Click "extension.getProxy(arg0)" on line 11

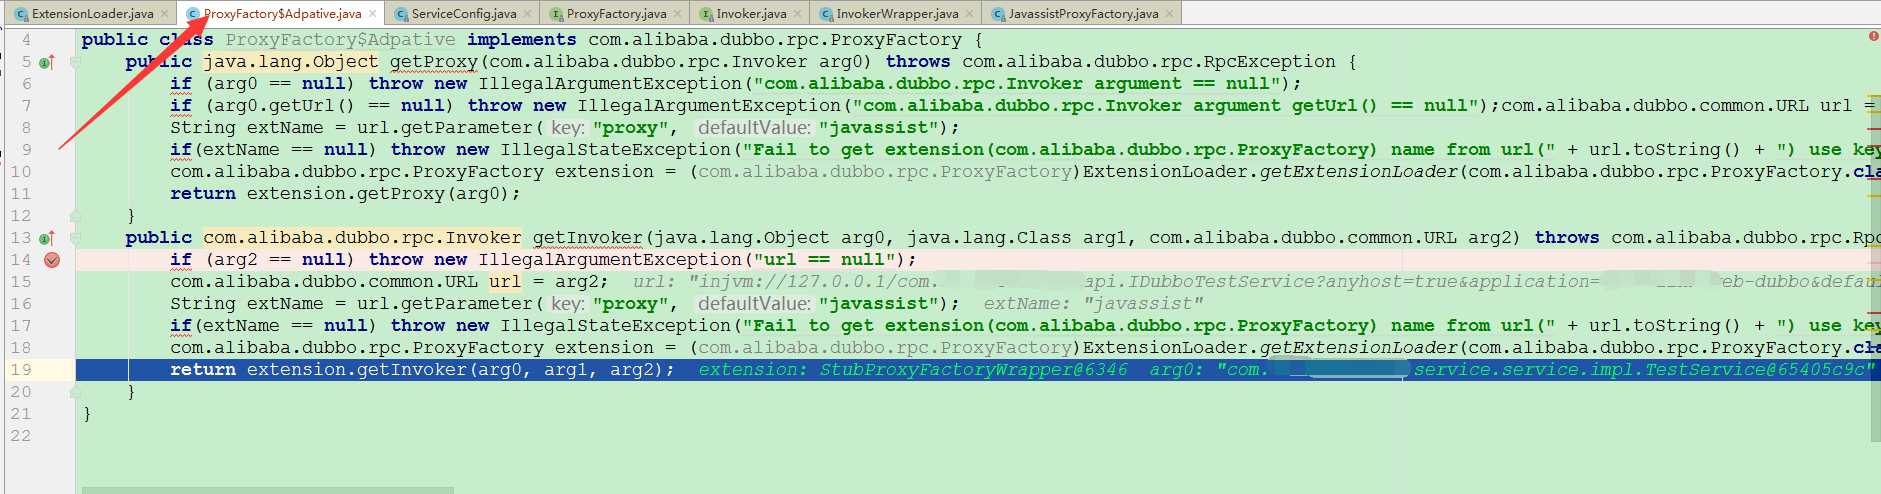pos(378,194)
